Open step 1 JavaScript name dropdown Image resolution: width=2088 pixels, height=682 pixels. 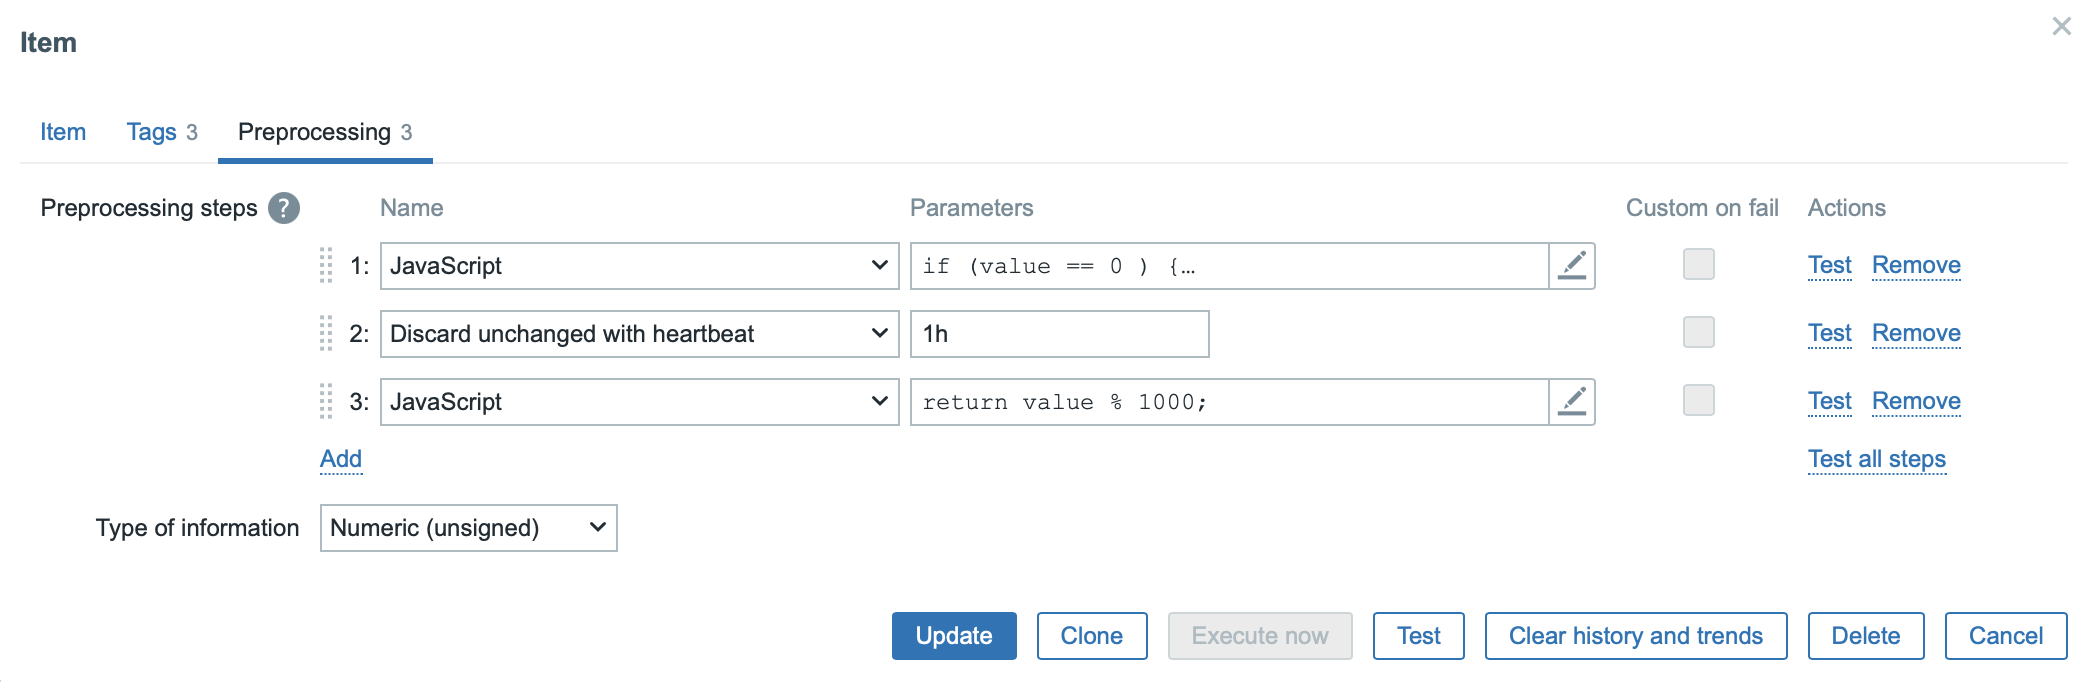pyautogui.click(x=640, y=266)
